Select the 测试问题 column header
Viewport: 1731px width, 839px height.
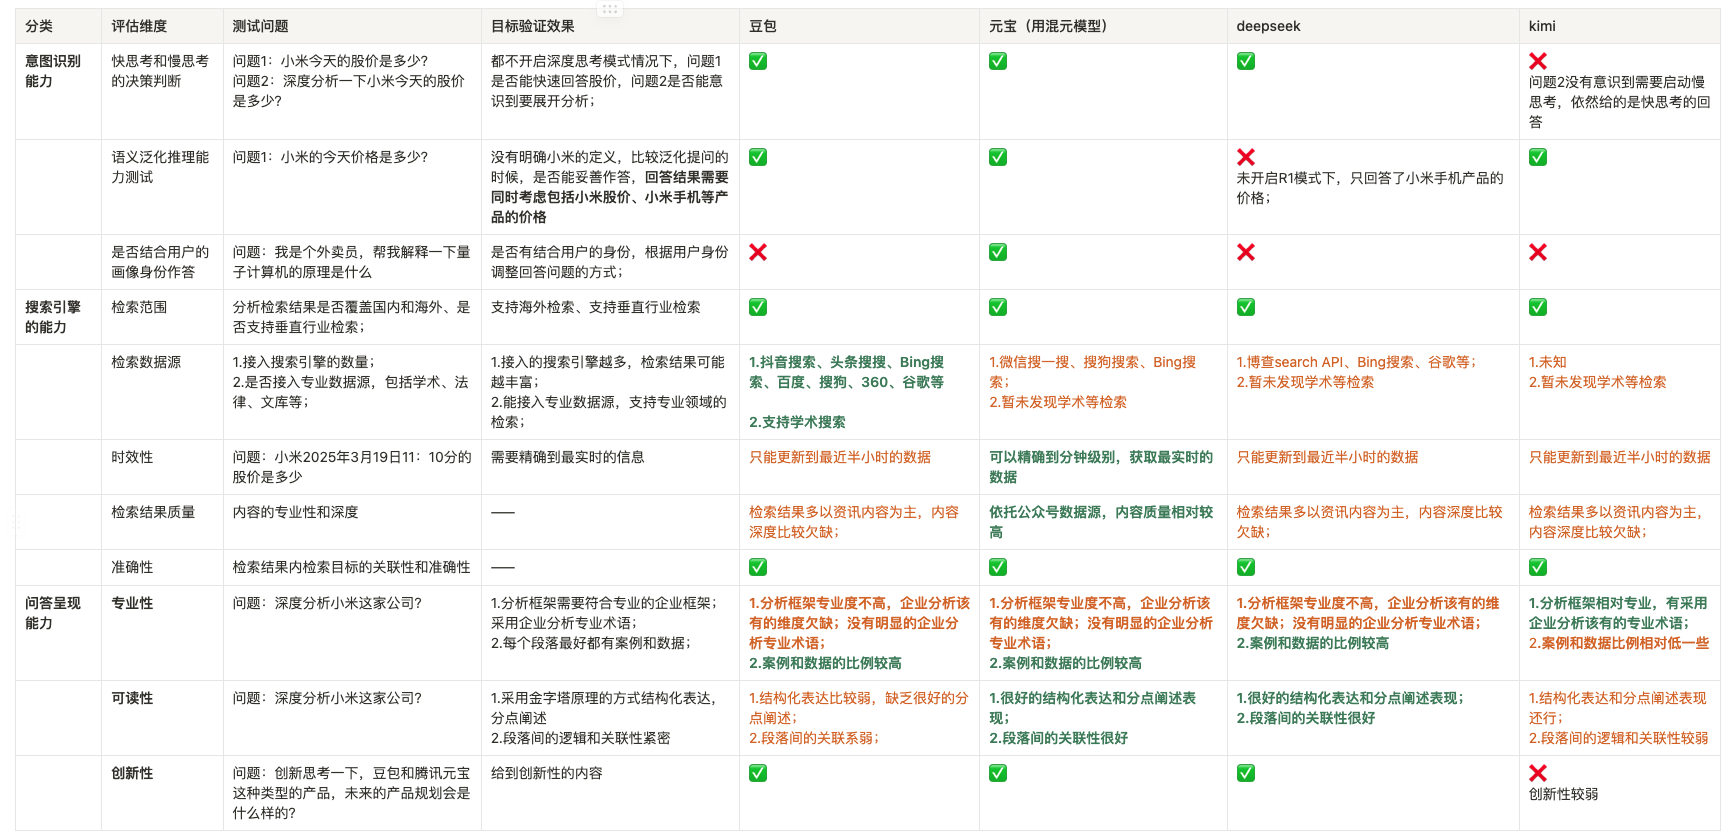click(352, 26)
